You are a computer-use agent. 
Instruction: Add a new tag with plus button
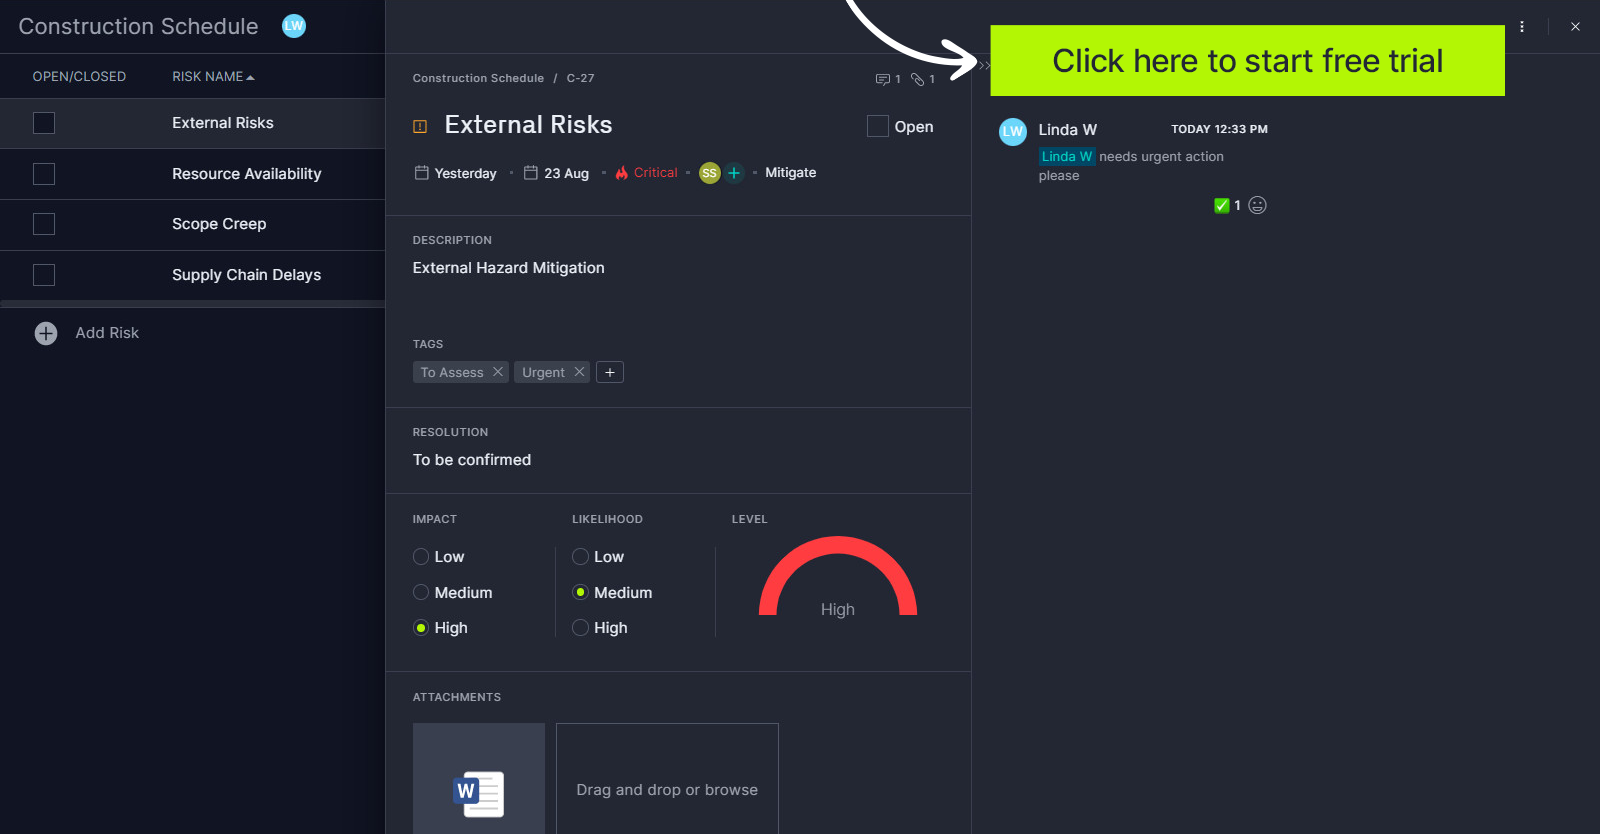pos(610,372)
